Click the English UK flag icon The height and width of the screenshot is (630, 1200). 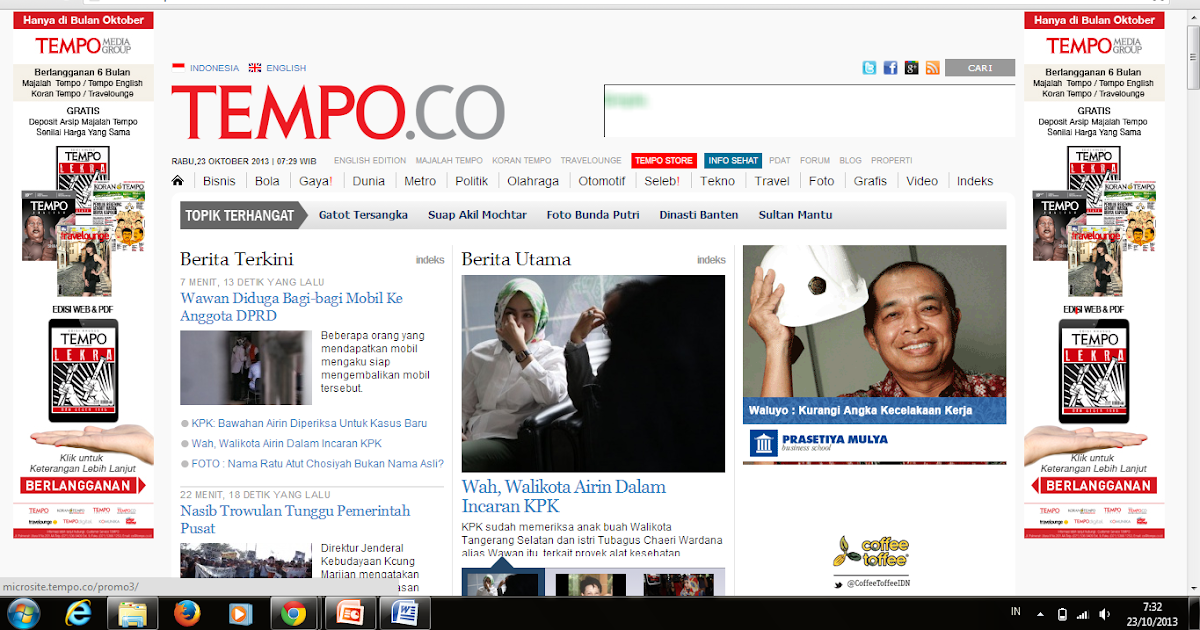click(x=254, y=68)
